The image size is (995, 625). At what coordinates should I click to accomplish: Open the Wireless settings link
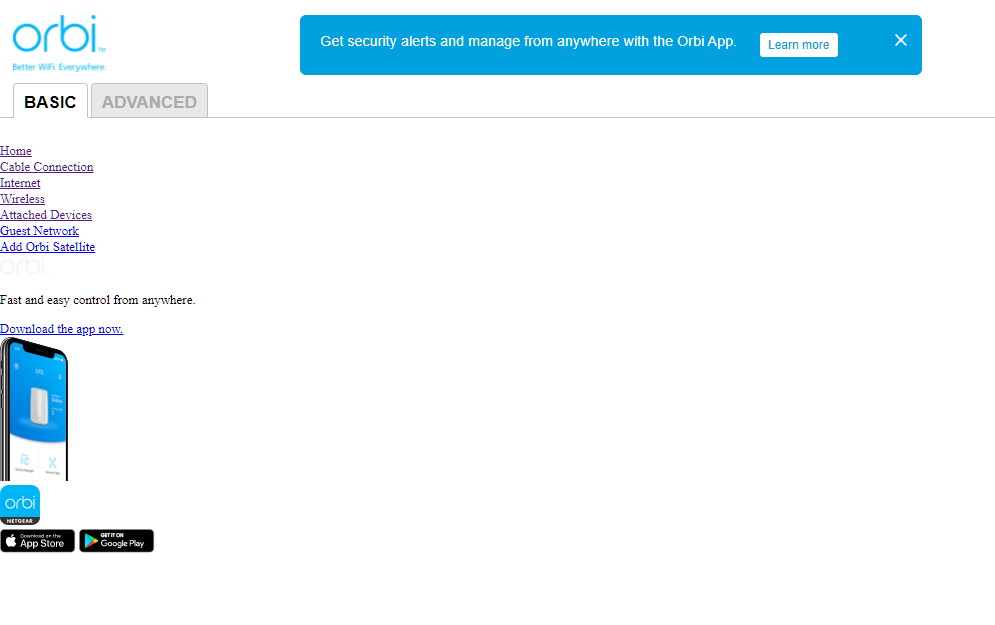[x=22, y=199]
